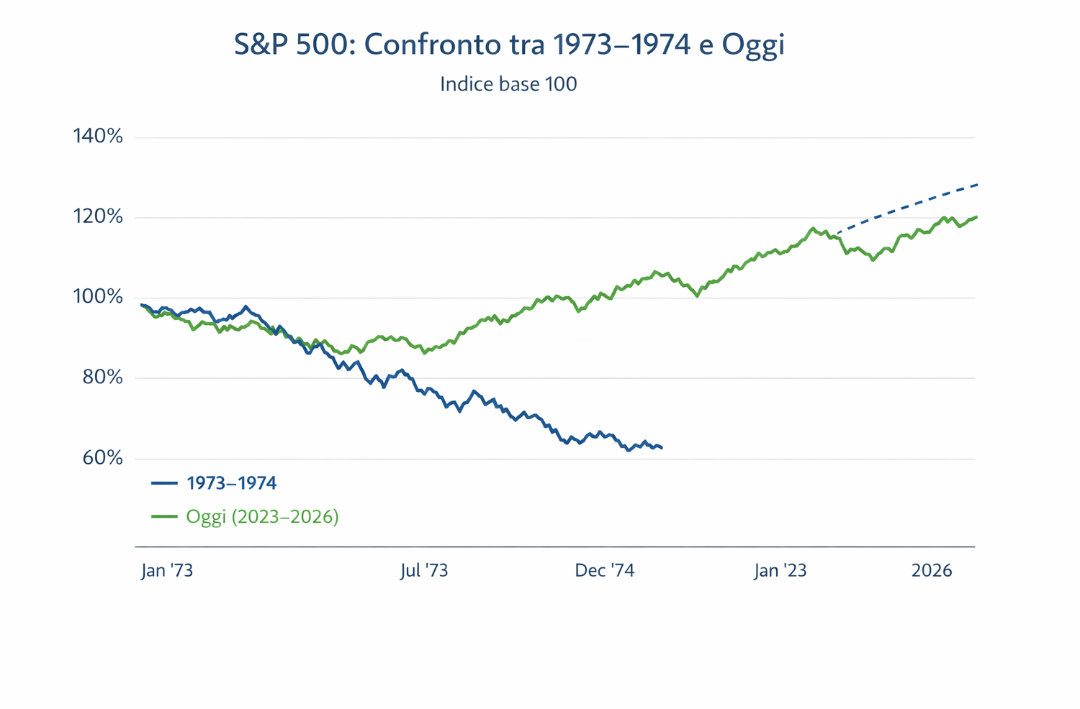The image size is (1080, 709).
Task: Click the 120% y-axis label
Action: [x=98, y=217]
